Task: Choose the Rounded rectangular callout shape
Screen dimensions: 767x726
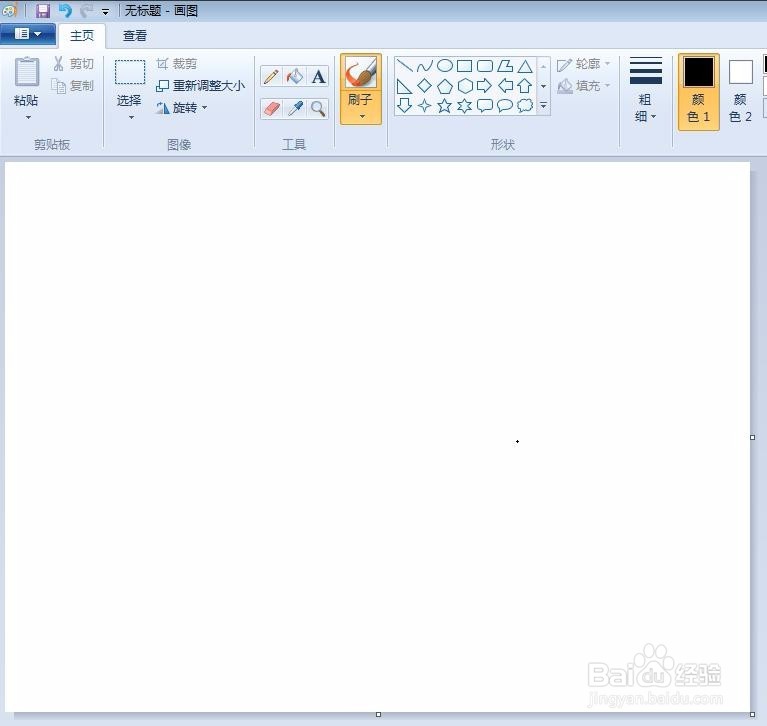Action: [485, 105]
